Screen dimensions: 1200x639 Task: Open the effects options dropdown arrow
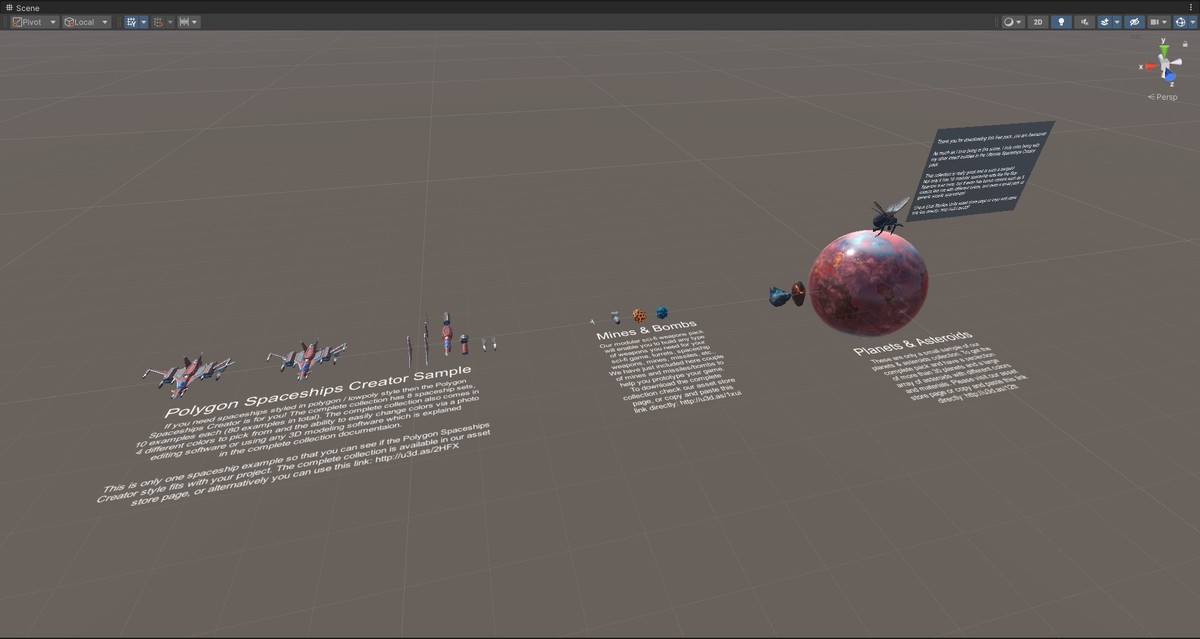point(1117,22)
